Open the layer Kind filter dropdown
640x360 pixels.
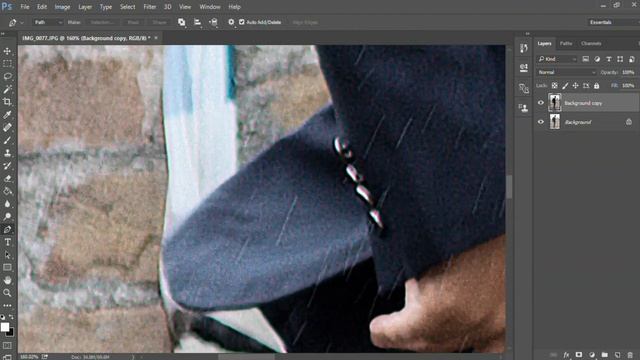[557, 59]
